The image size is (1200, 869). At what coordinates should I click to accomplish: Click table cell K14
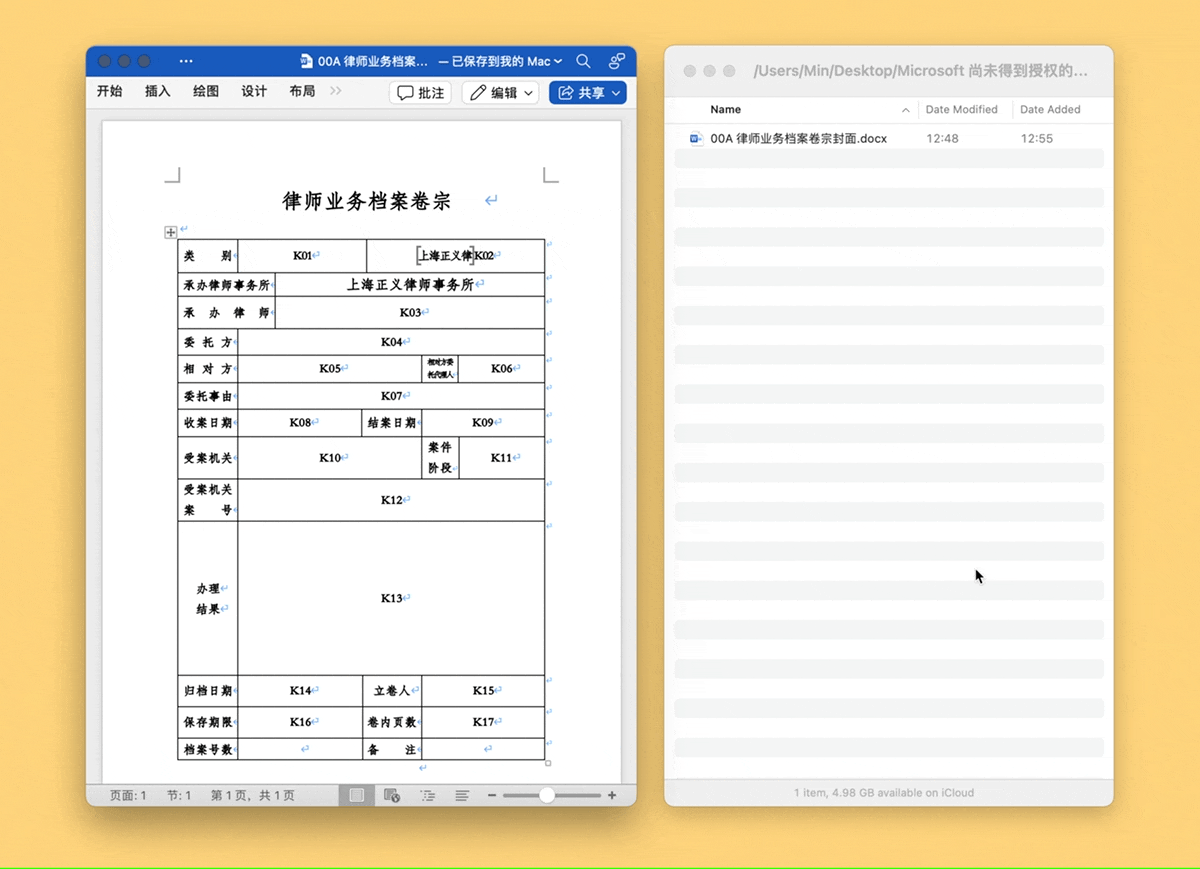pos(300,690)
